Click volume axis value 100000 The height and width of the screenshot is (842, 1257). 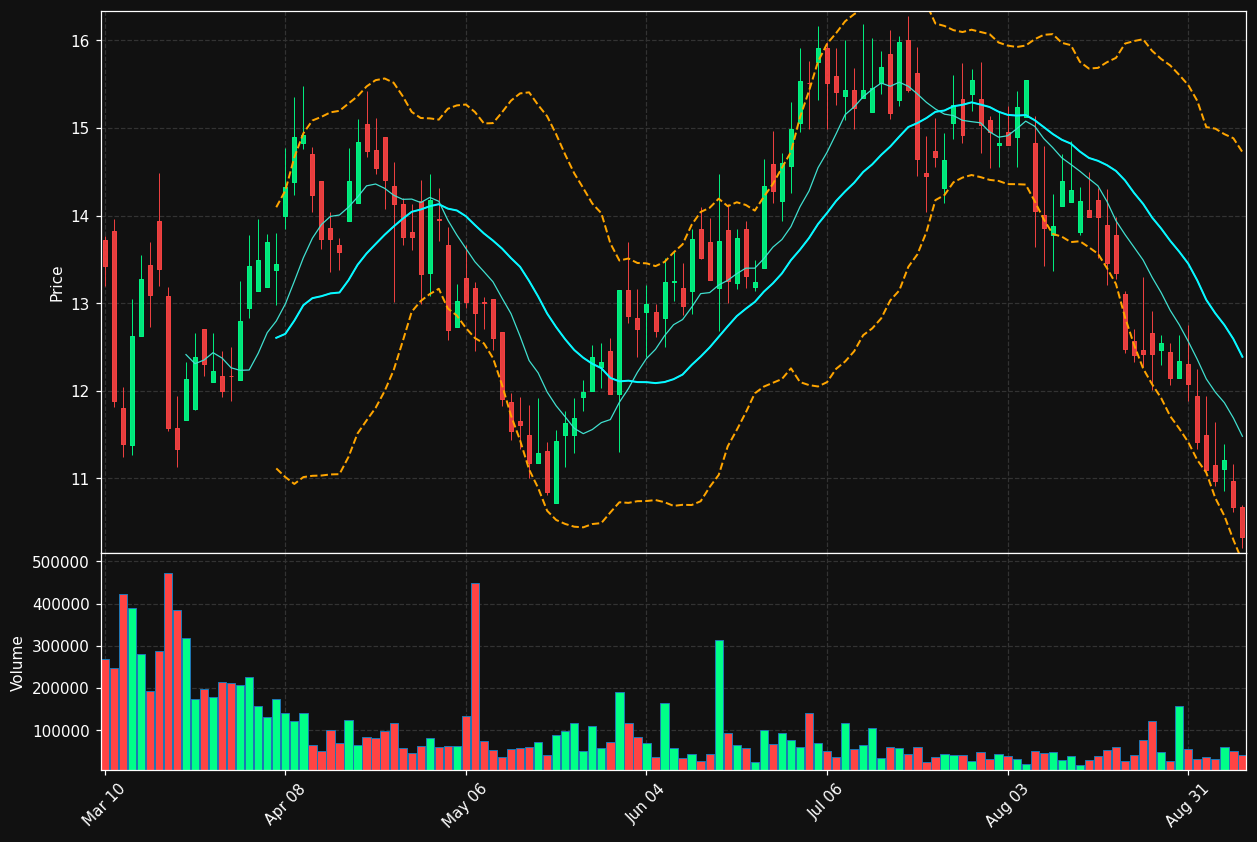62,732
